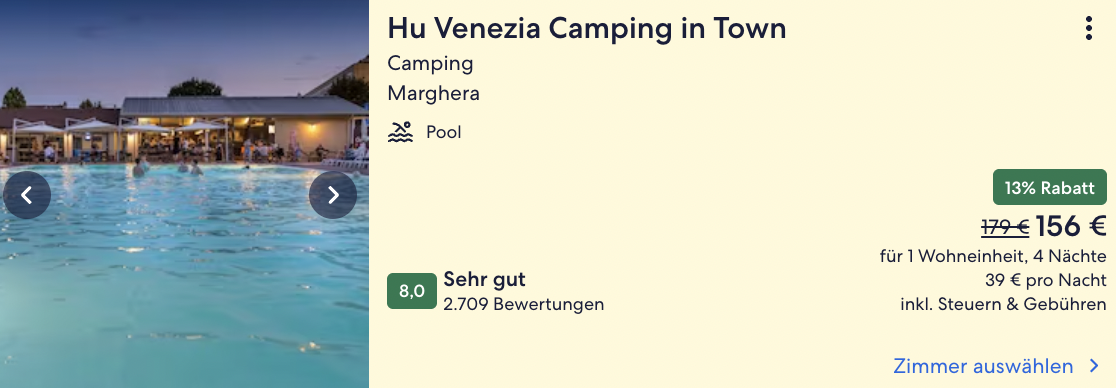Image resolution: width=1116 pixels, height=388 pixels.
Task: Click the 39 € pro Nacht text
Action: 1046,280
